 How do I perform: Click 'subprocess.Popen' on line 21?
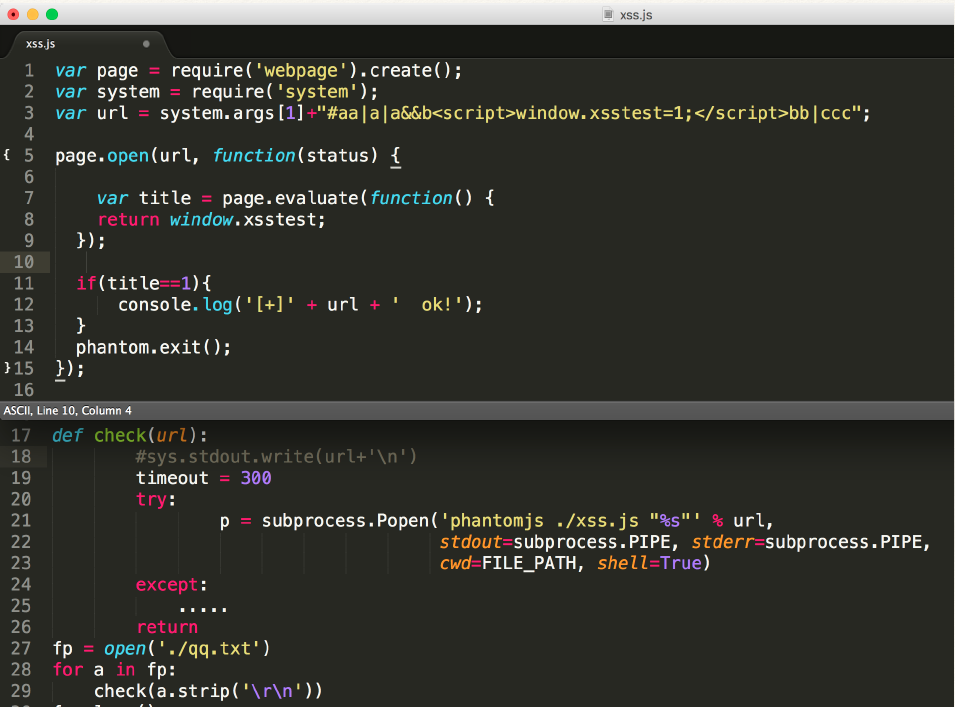click(x=345, y=521)
